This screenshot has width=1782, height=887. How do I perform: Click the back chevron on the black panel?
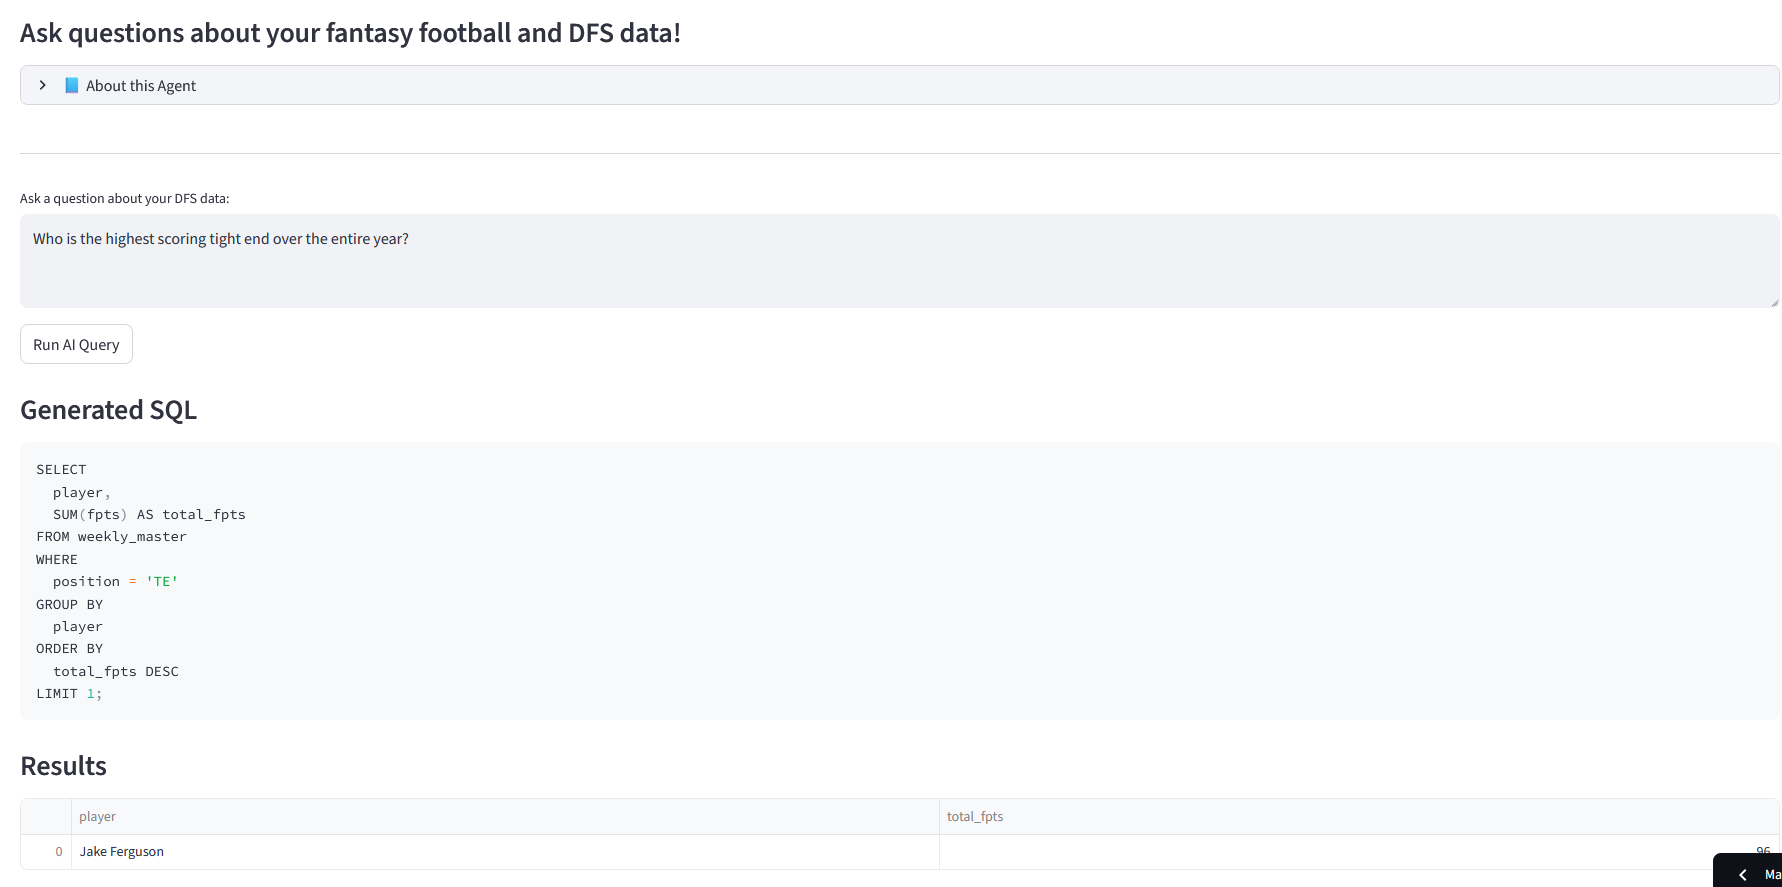(x=1743, y=874)
